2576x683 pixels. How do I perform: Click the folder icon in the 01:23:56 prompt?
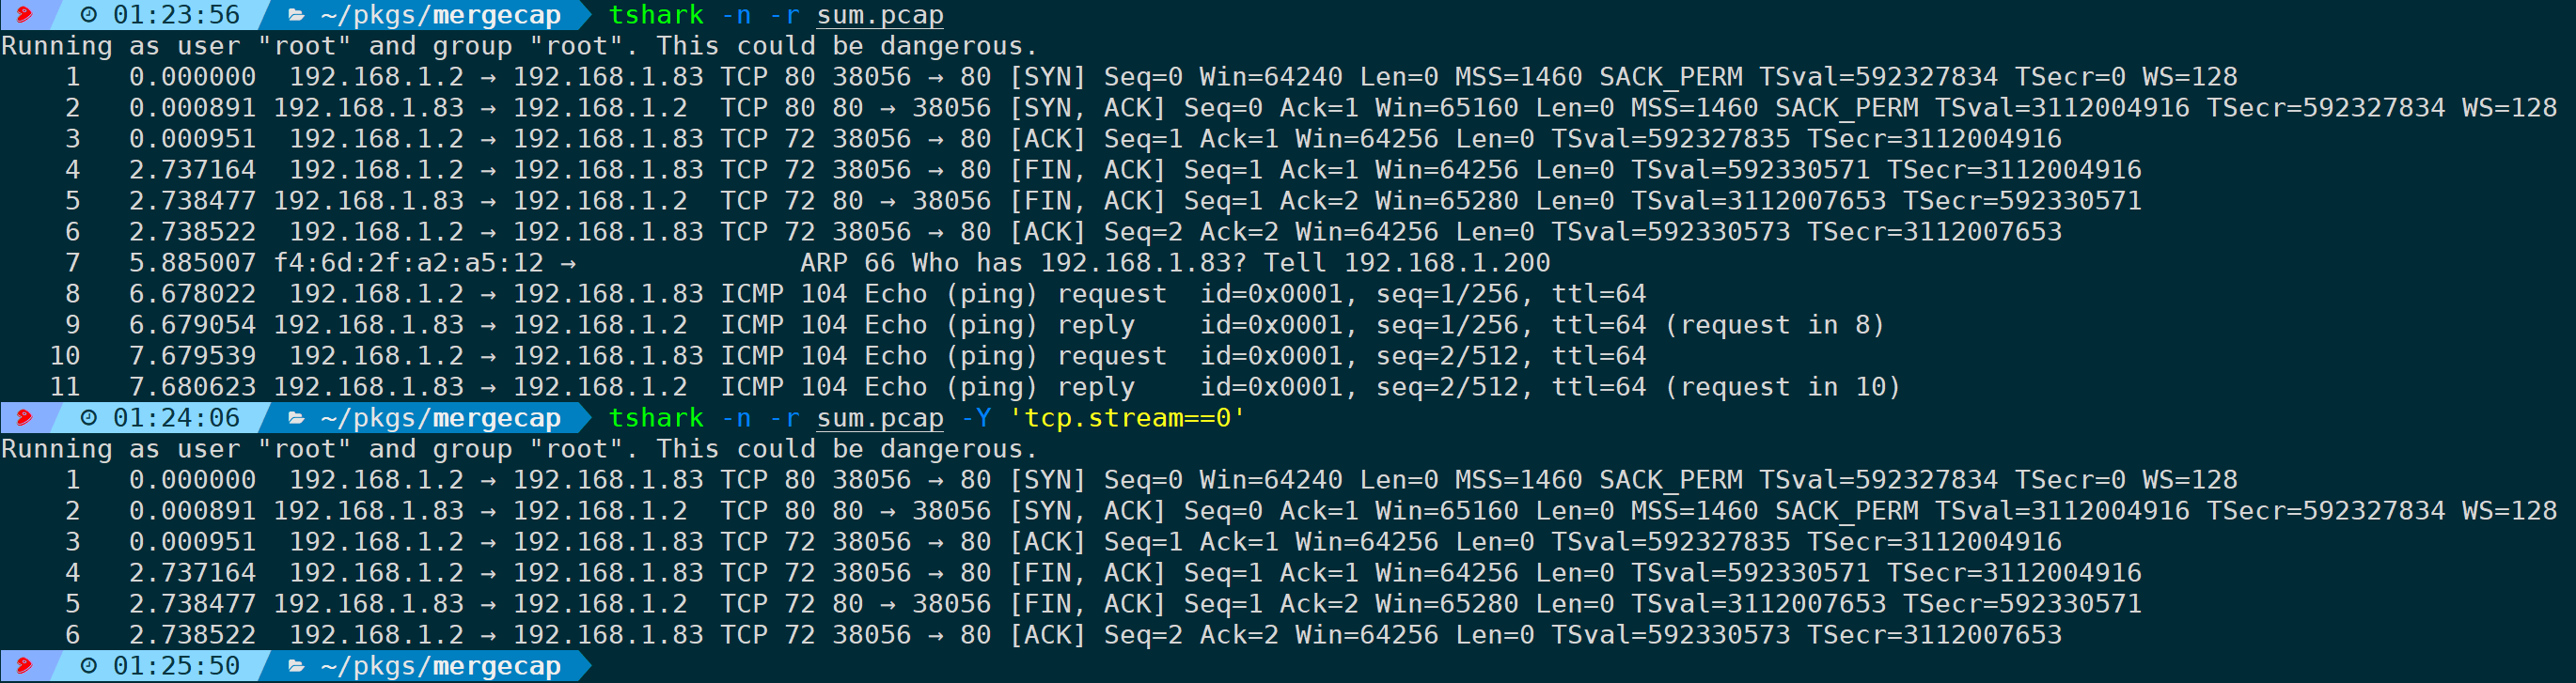pyautogui.click(x=296, y=15)
